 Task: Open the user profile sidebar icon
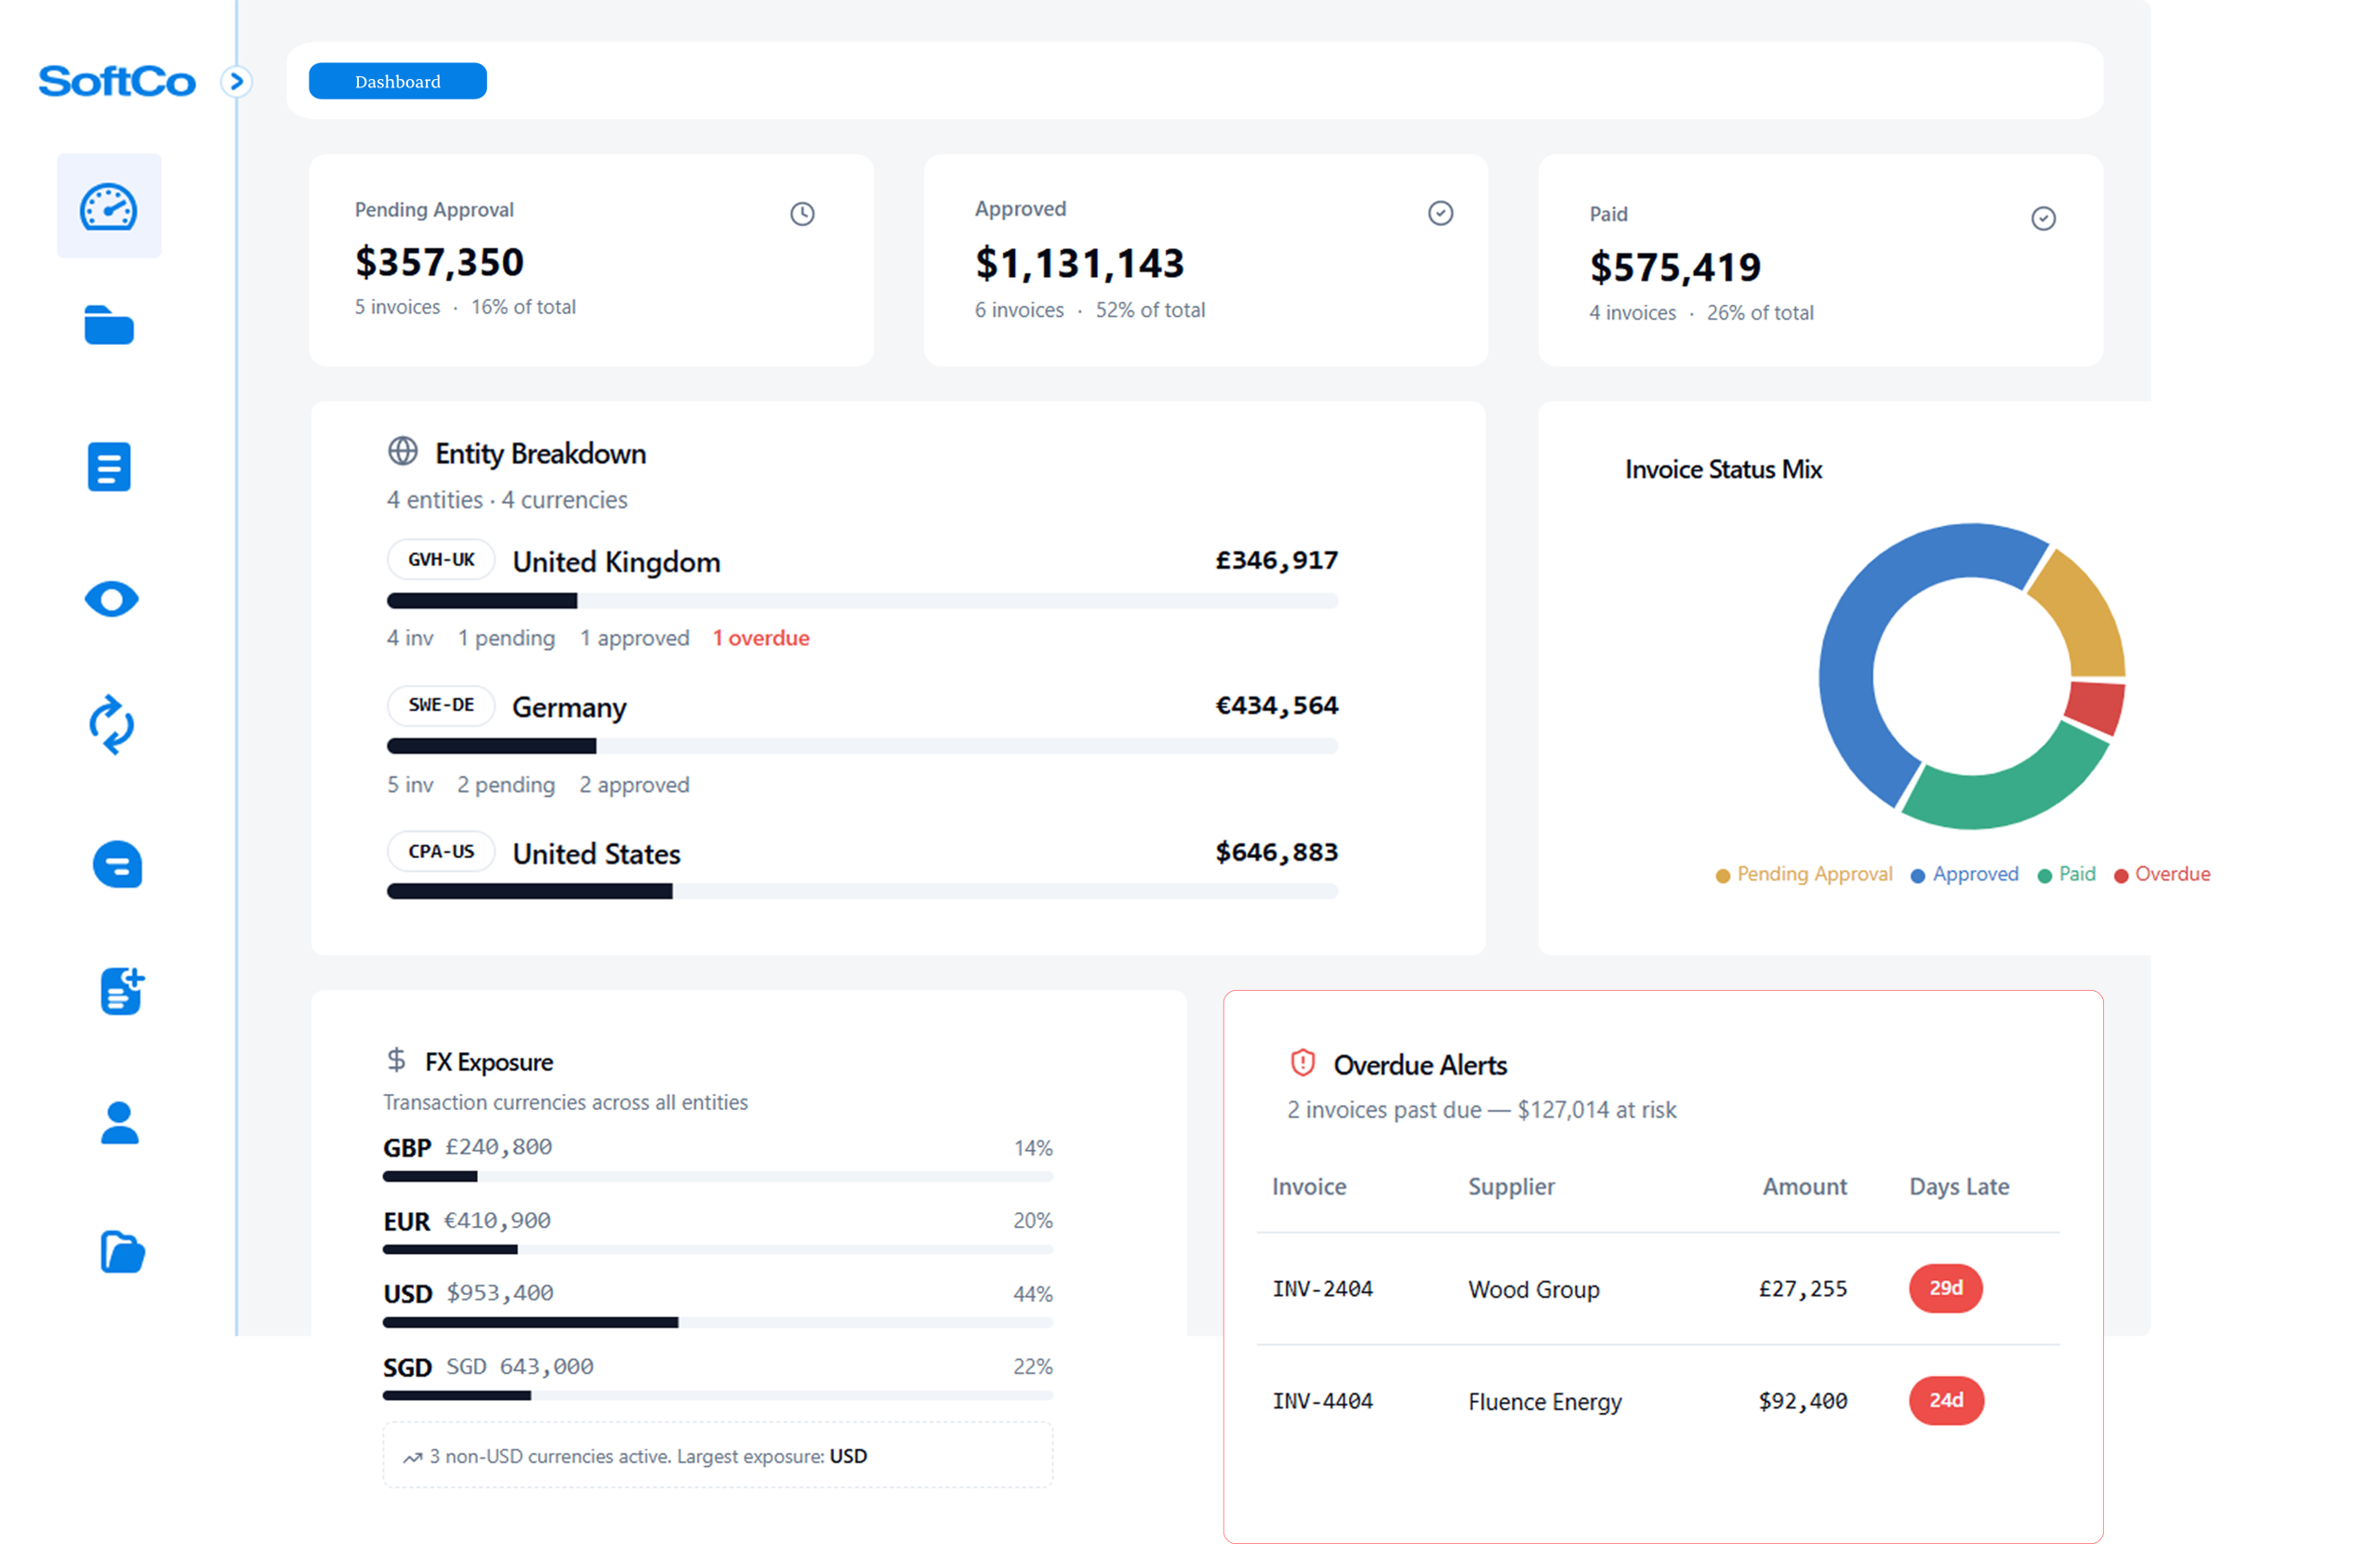coord(119,1122)
